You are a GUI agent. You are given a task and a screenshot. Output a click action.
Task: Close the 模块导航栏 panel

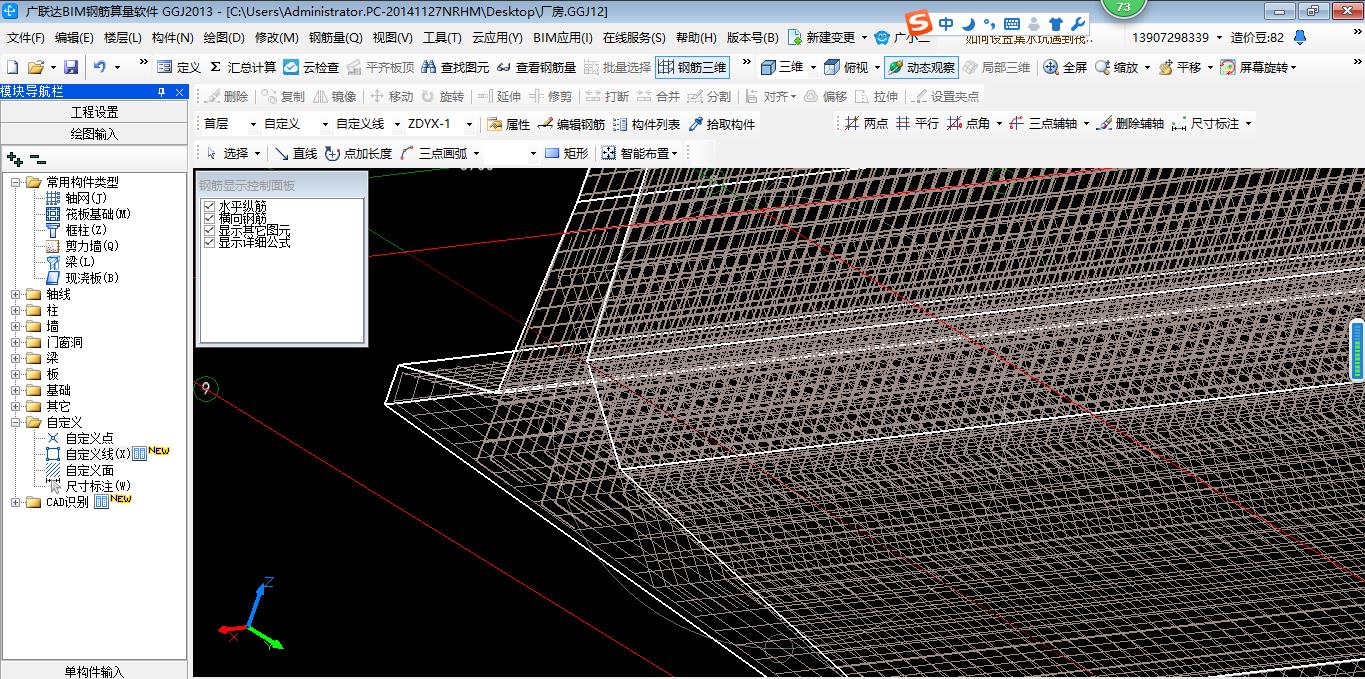tap(179, 92)
